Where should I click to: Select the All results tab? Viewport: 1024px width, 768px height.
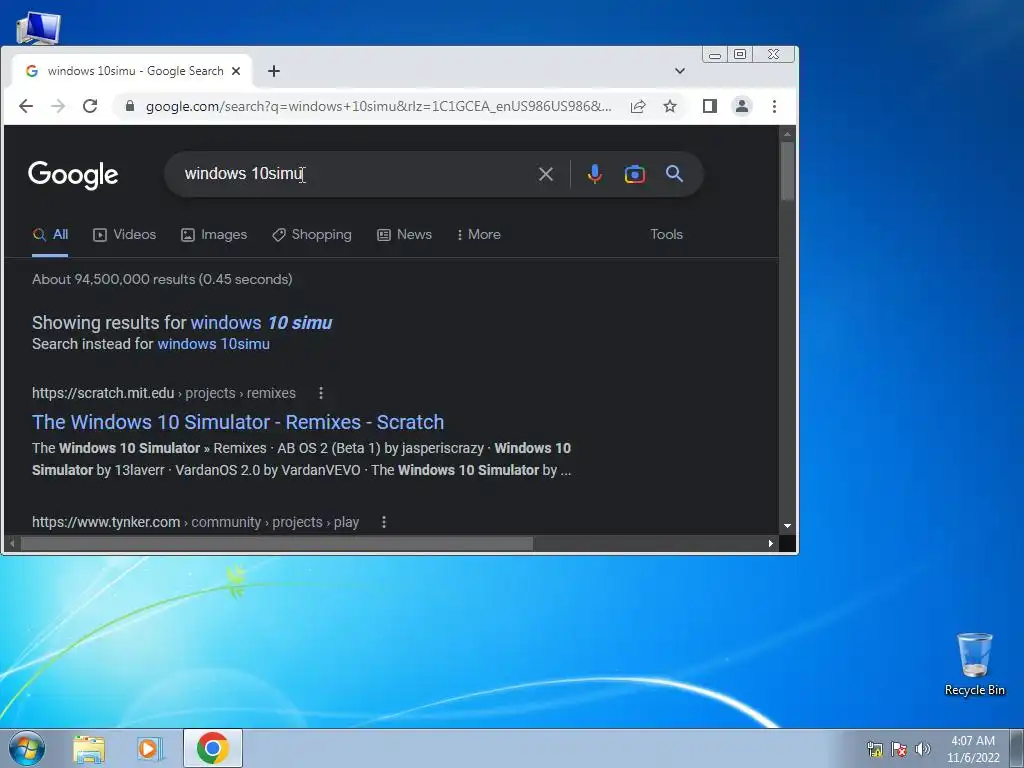[50, 234]
